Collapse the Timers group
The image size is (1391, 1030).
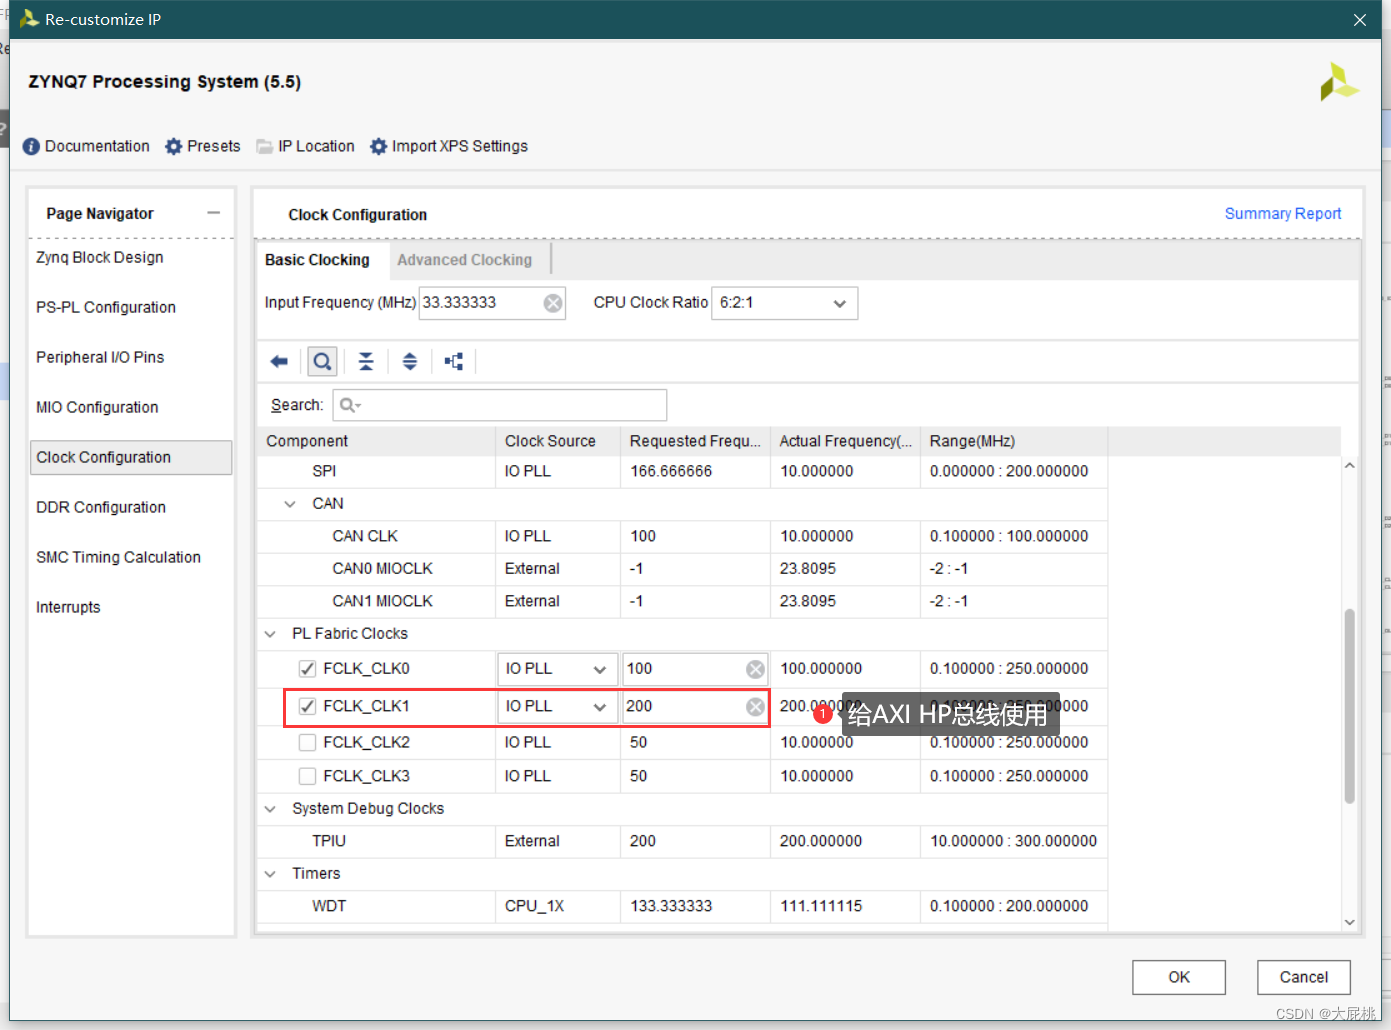[270, 874]
